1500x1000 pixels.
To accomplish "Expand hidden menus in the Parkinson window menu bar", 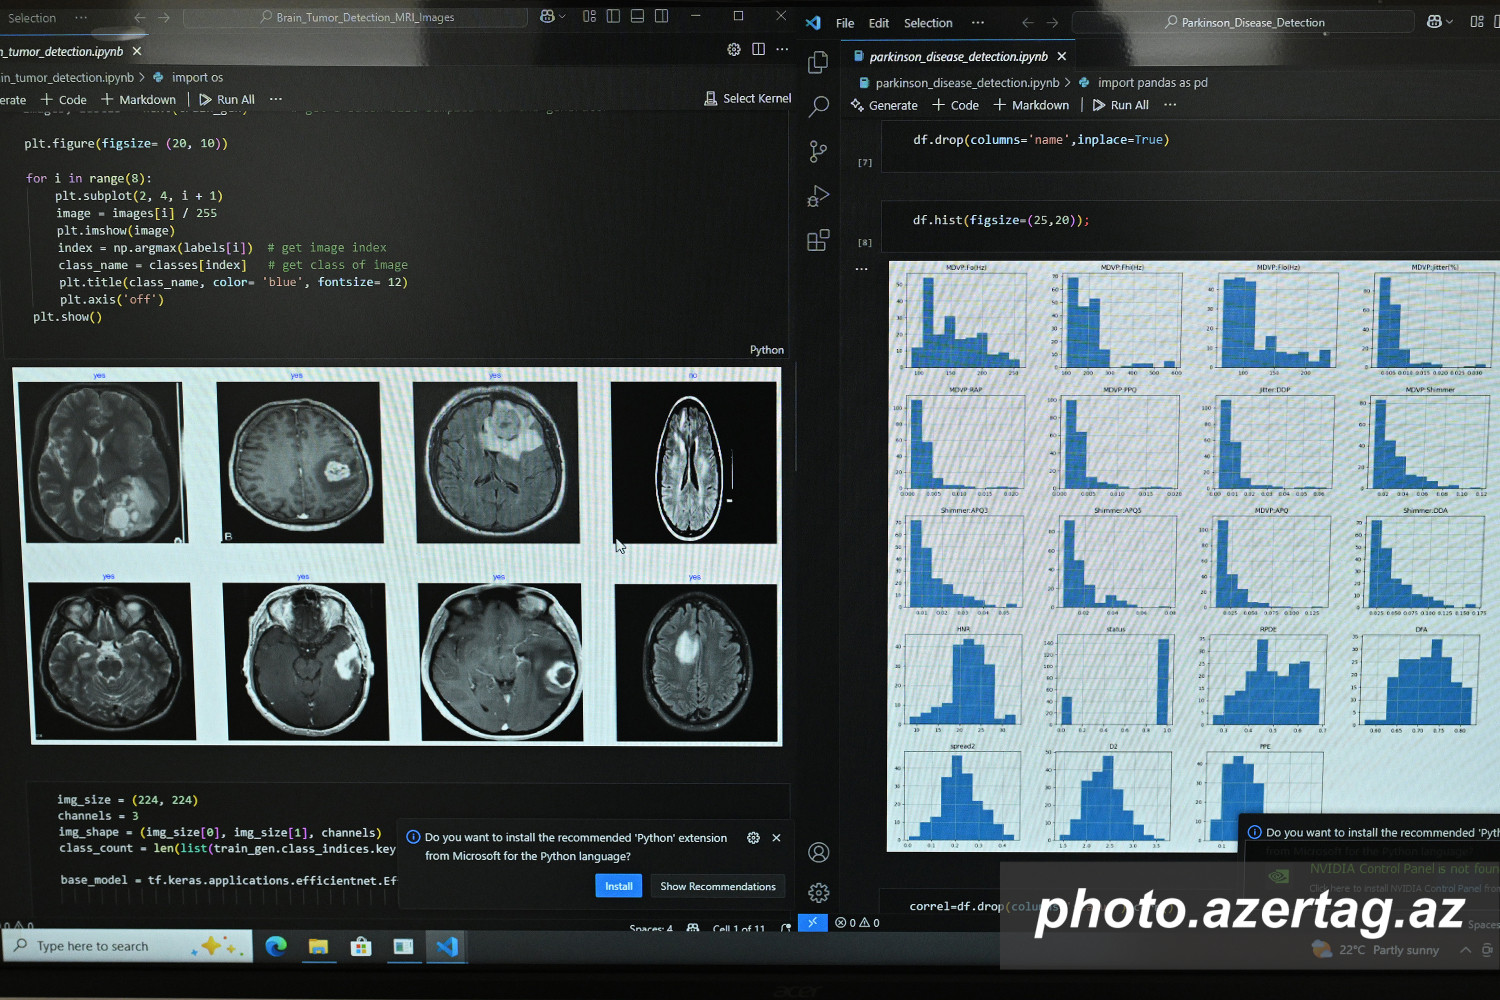I will click(x=978, y=22).
